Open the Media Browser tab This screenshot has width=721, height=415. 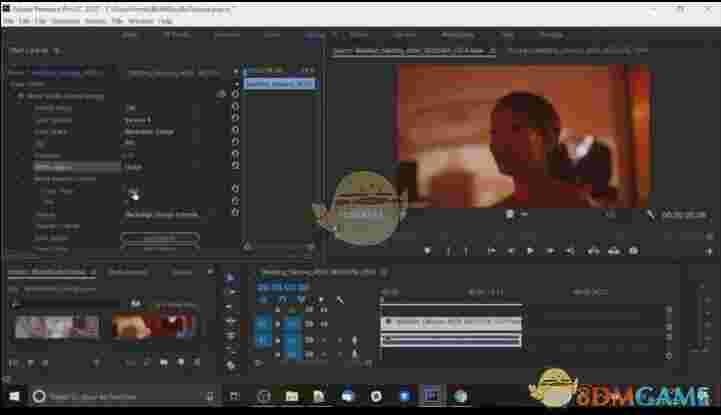(x=127, y=273)
